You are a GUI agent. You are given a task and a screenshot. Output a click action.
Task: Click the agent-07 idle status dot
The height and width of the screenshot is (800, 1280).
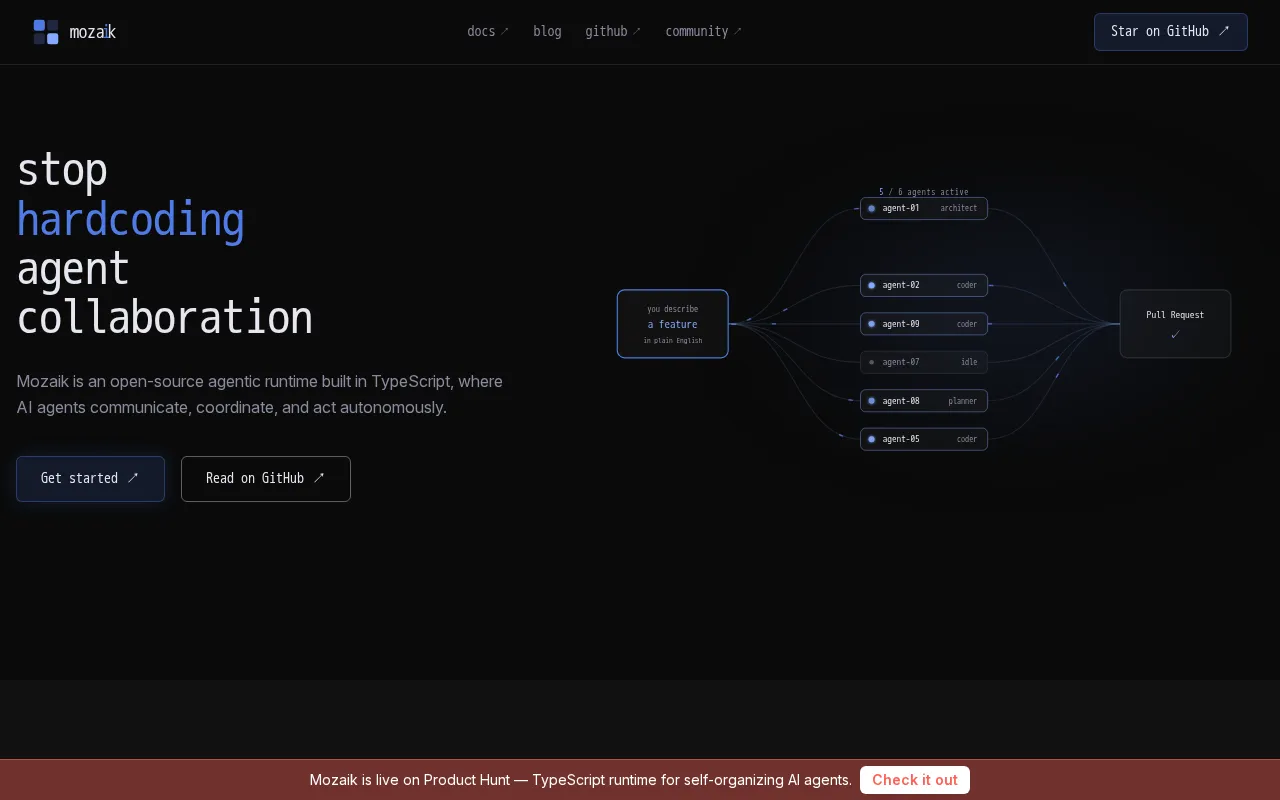click(871, 362)
